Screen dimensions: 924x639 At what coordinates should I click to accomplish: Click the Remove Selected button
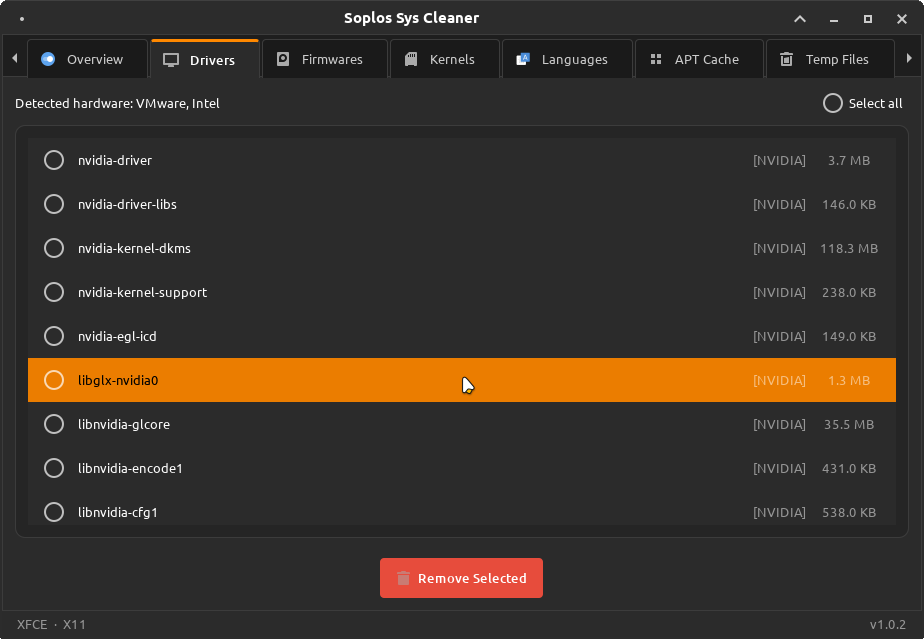click(461, 578)
